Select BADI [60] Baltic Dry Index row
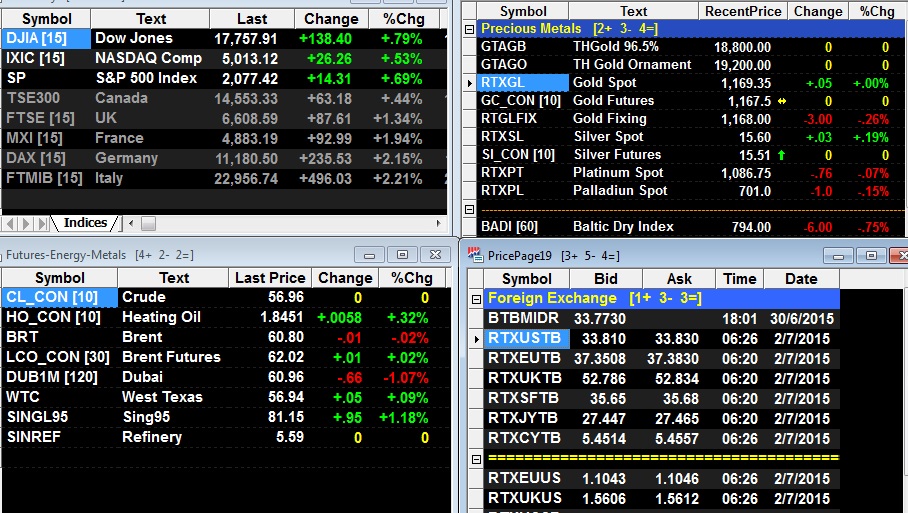 691,226
